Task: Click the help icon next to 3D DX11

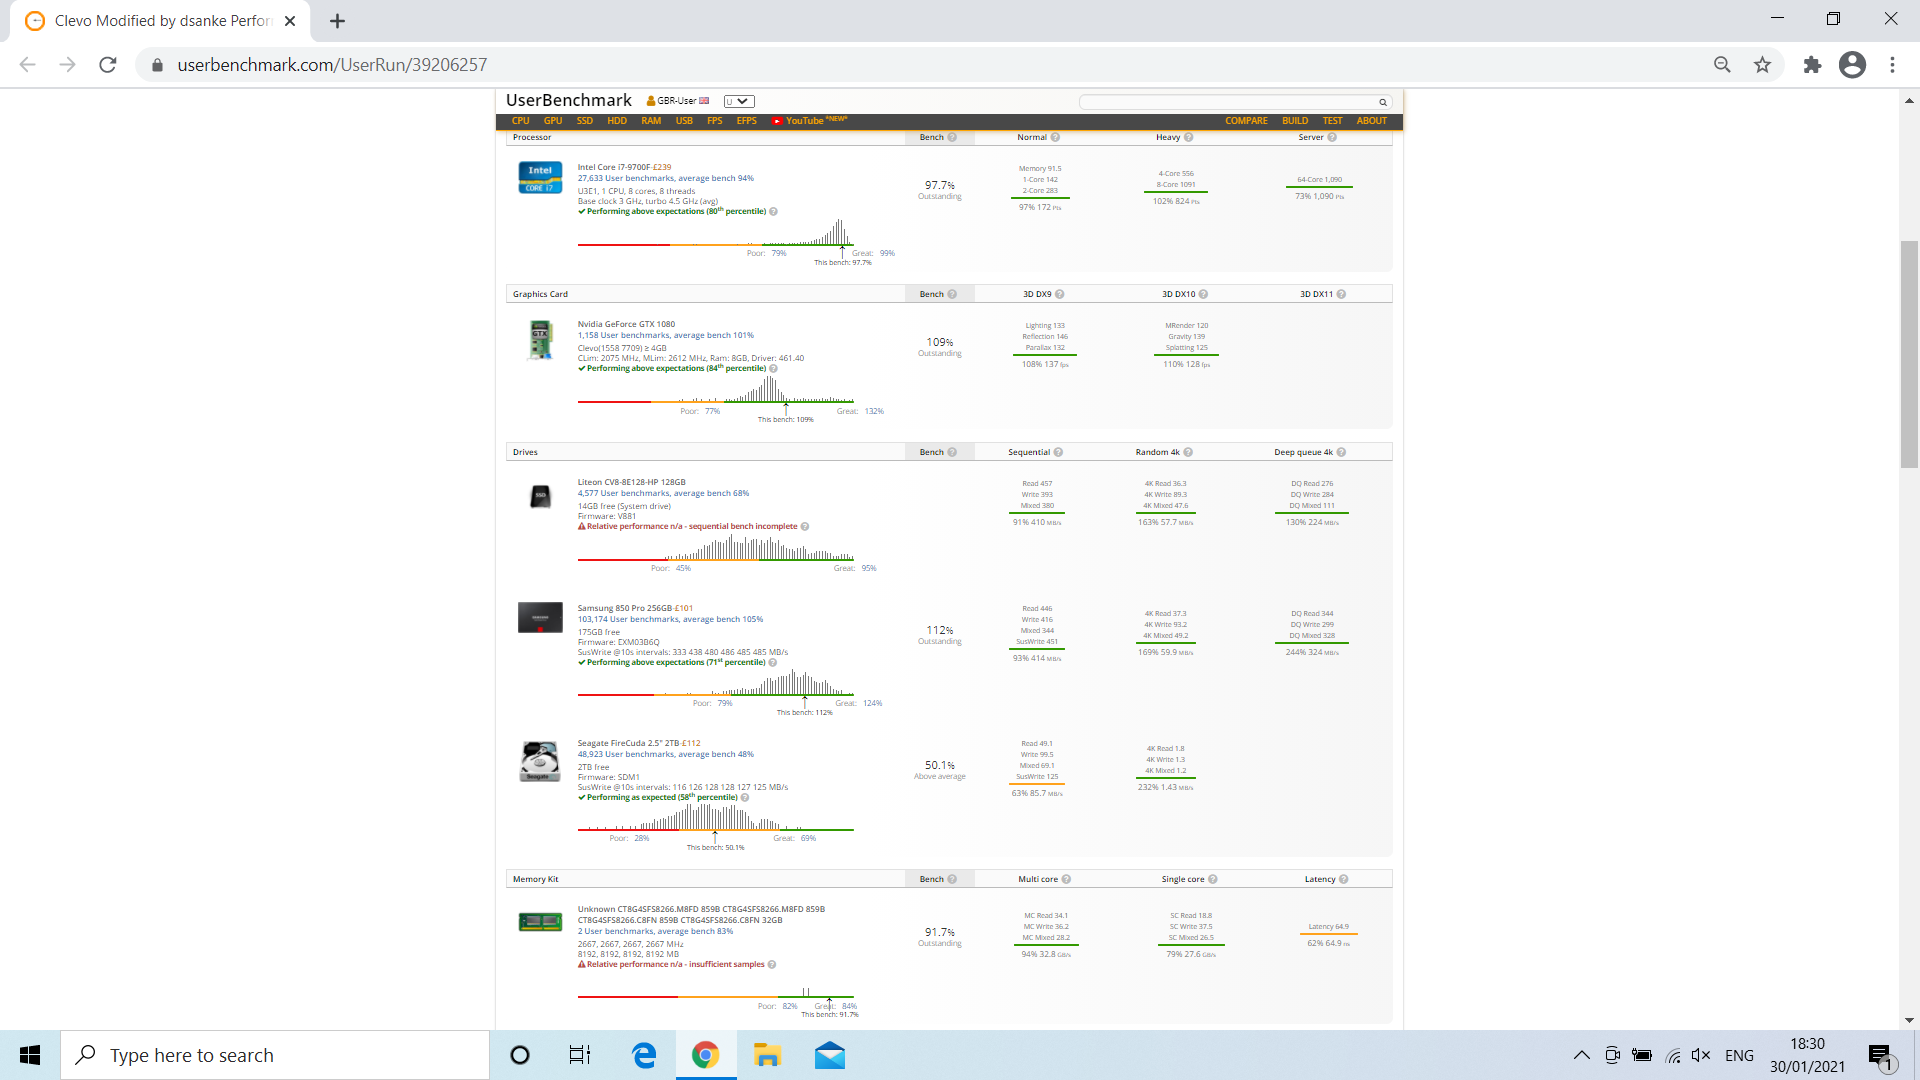Action: pos(1341,295)
